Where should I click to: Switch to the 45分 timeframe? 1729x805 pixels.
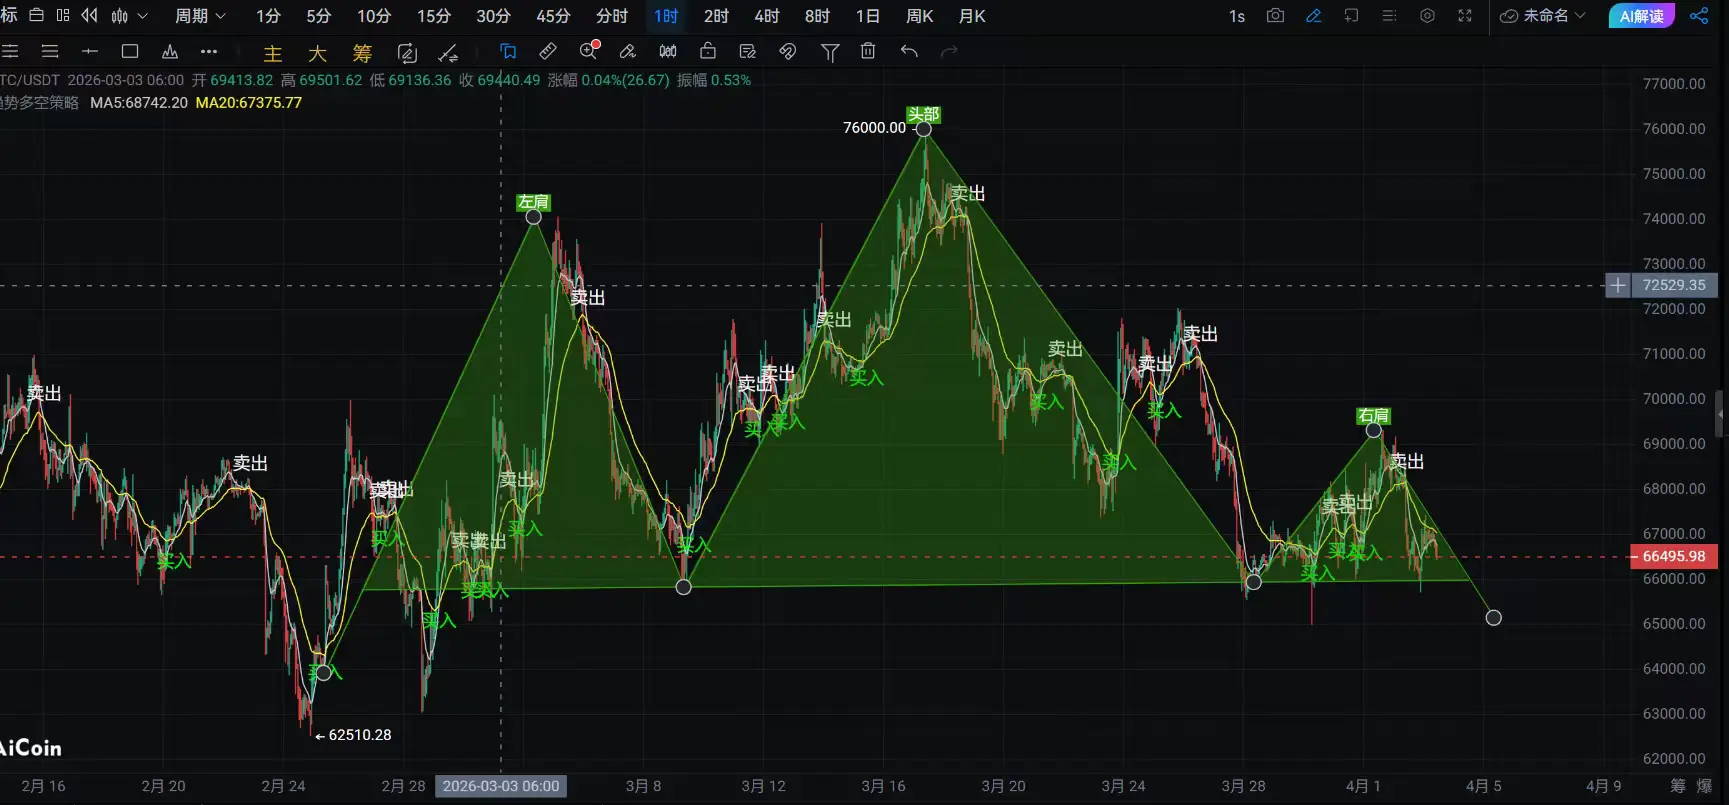553,16
